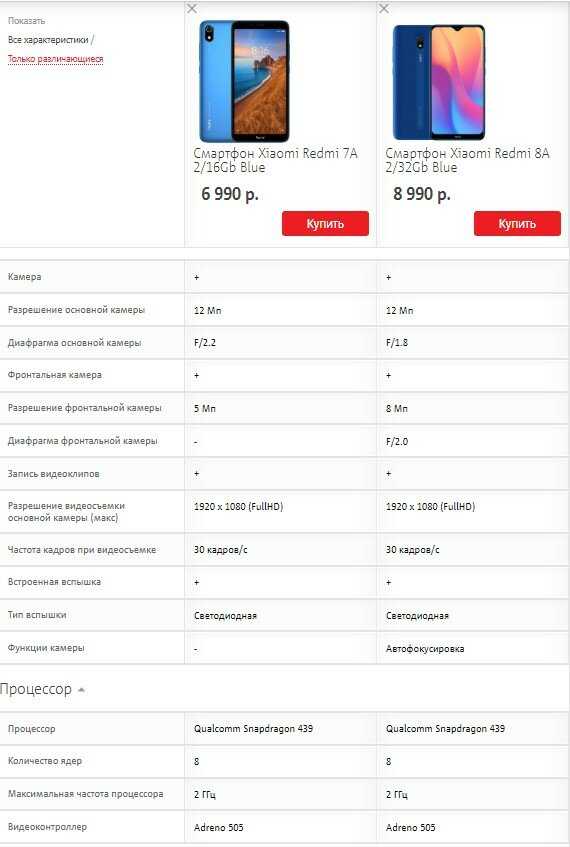Show only differing characteristics
Screen dimensions: 570x847
pyautogui.click(x=55, y=58)
